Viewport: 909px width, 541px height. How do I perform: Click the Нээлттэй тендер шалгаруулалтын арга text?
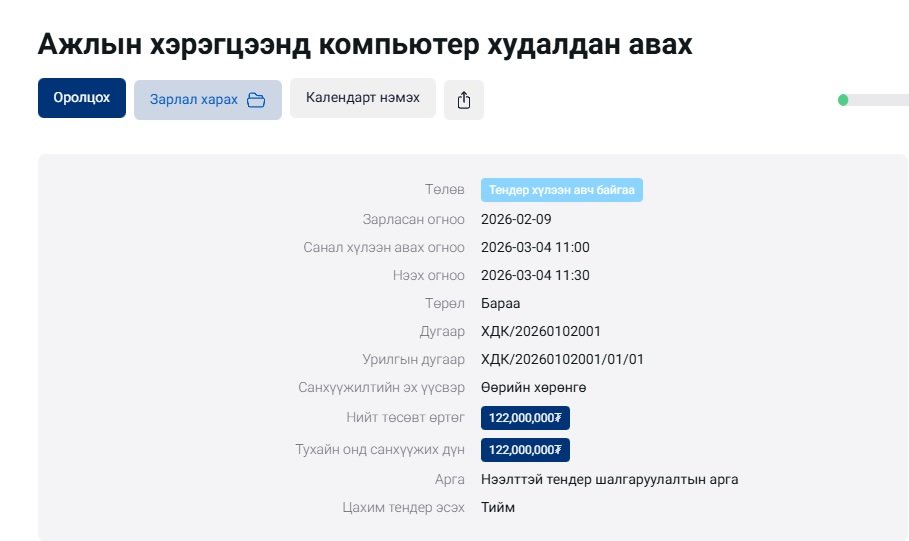coord(609,479)
